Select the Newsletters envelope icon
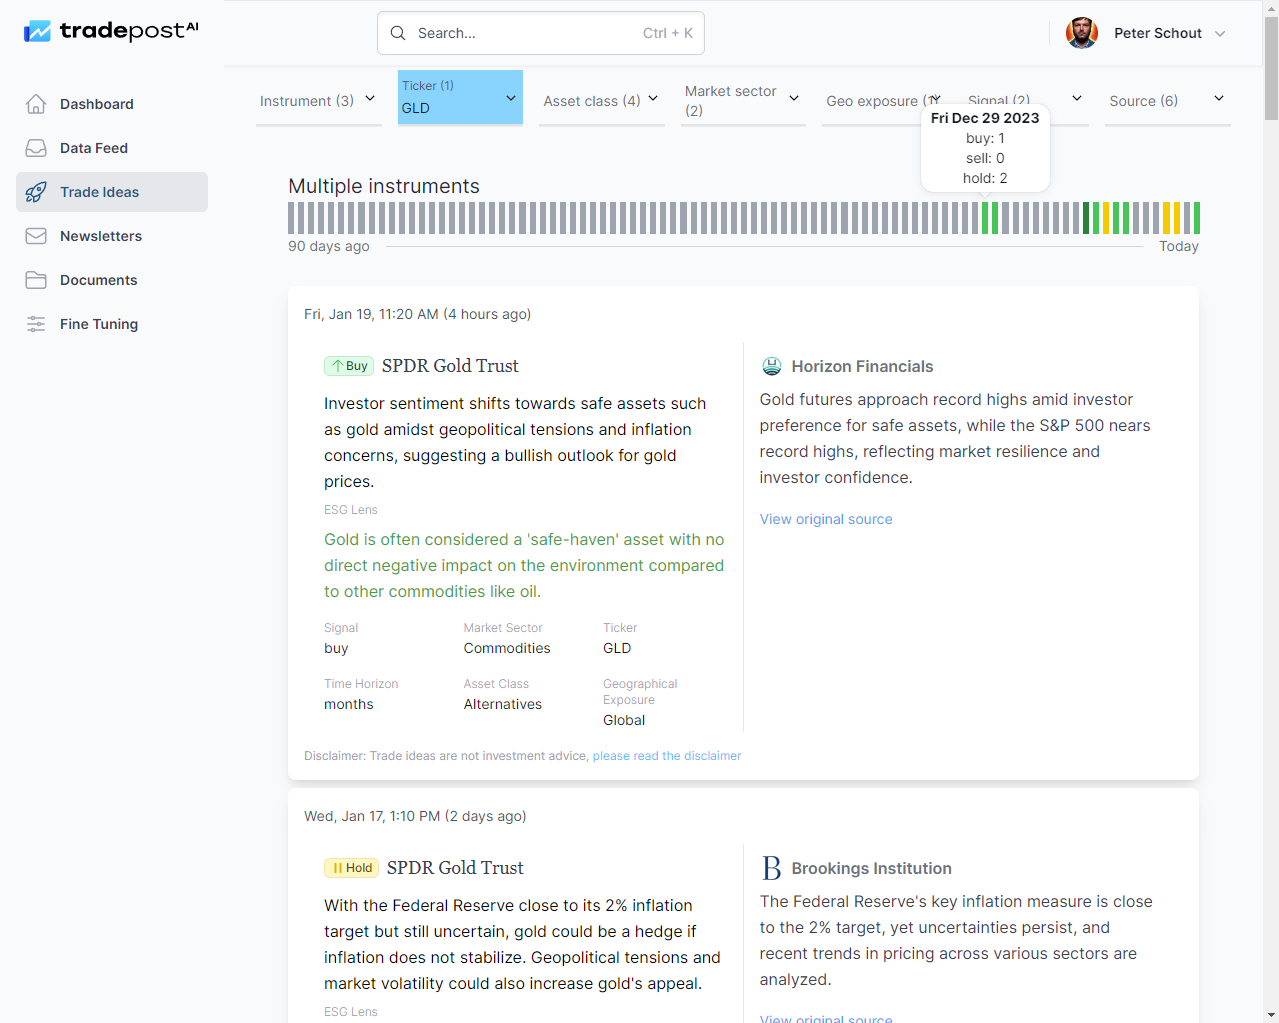 [36, 235]
